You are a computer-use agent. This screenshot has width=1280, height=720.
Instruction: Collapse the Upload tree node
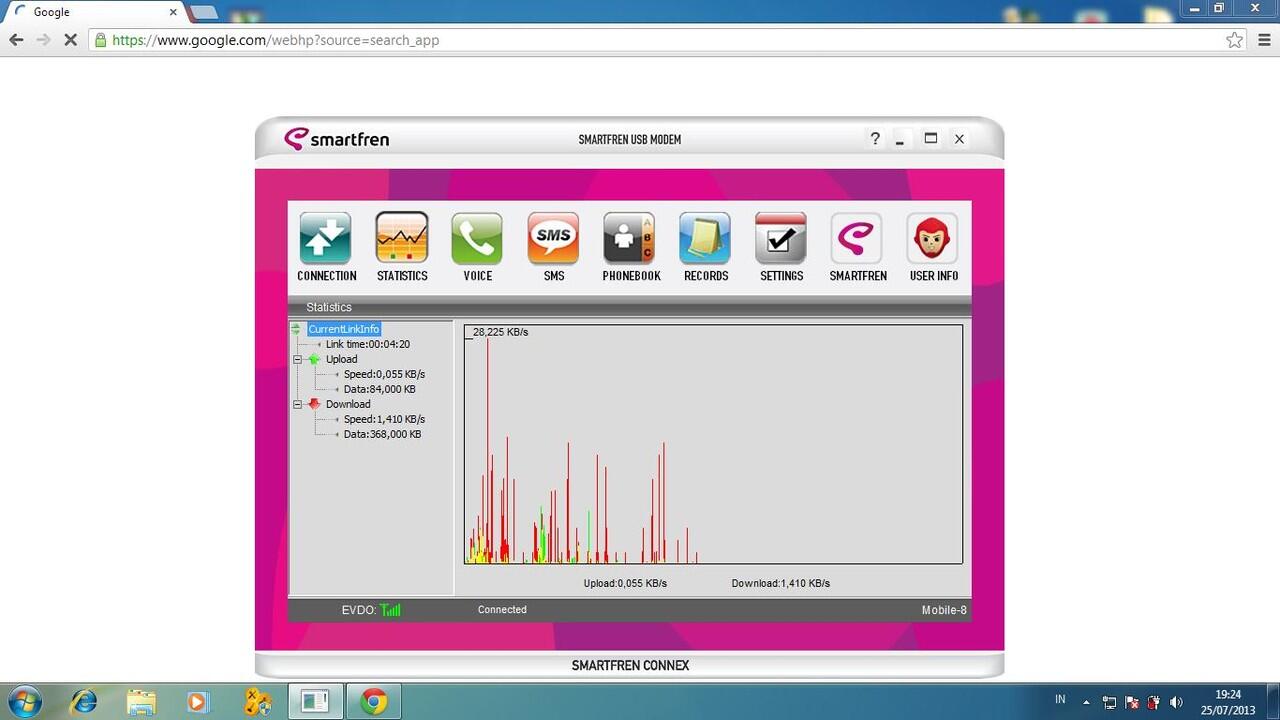click(297, 359)
